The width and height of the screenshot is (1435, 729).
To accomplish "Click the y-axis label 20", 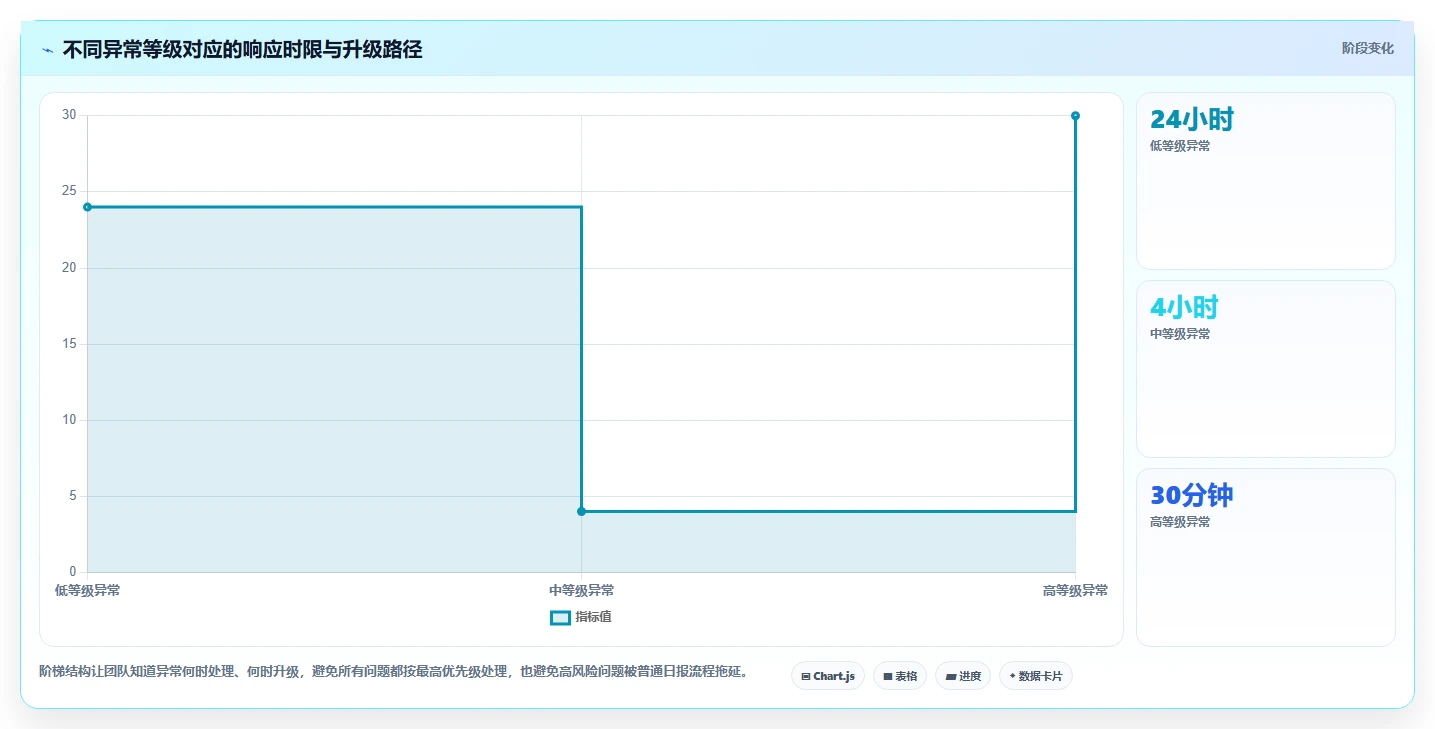I will pos(69,268).
